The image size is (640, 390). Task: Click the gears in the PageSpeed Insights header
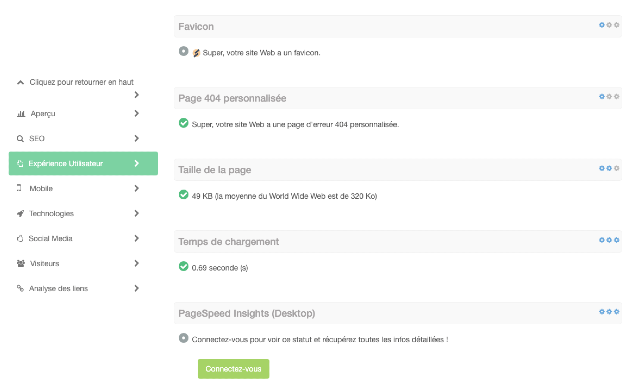[x=609, y=312]
